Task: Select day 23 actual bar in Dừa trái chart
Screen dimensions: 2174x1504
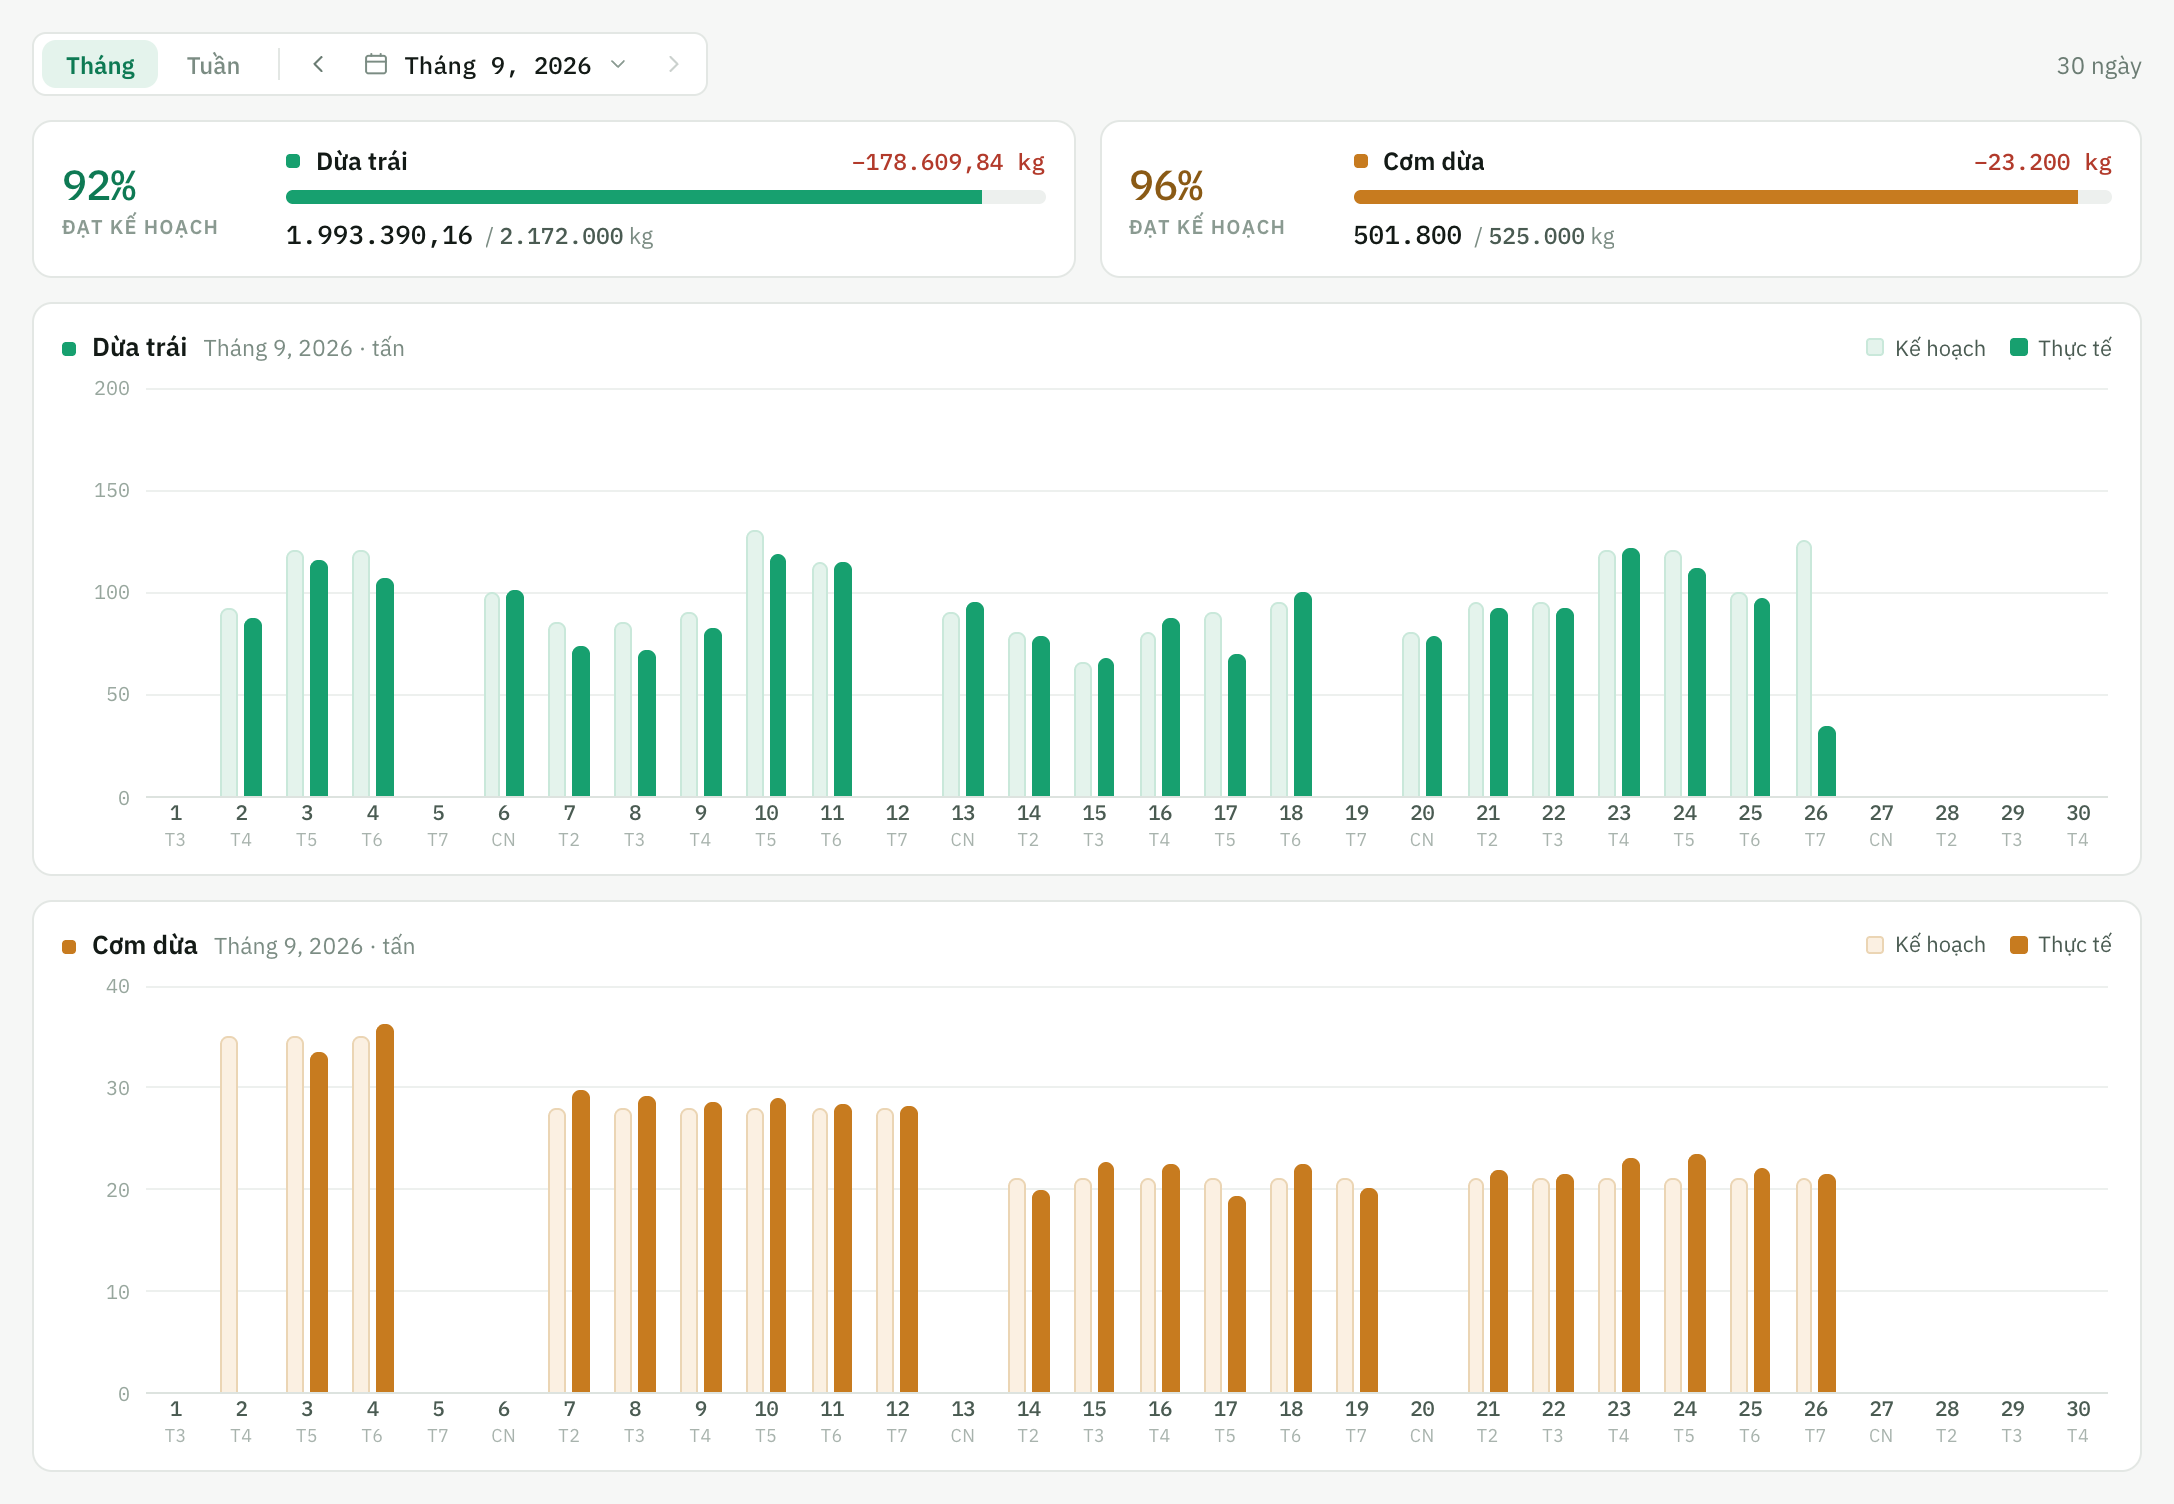Action: tap(1631, 673)
